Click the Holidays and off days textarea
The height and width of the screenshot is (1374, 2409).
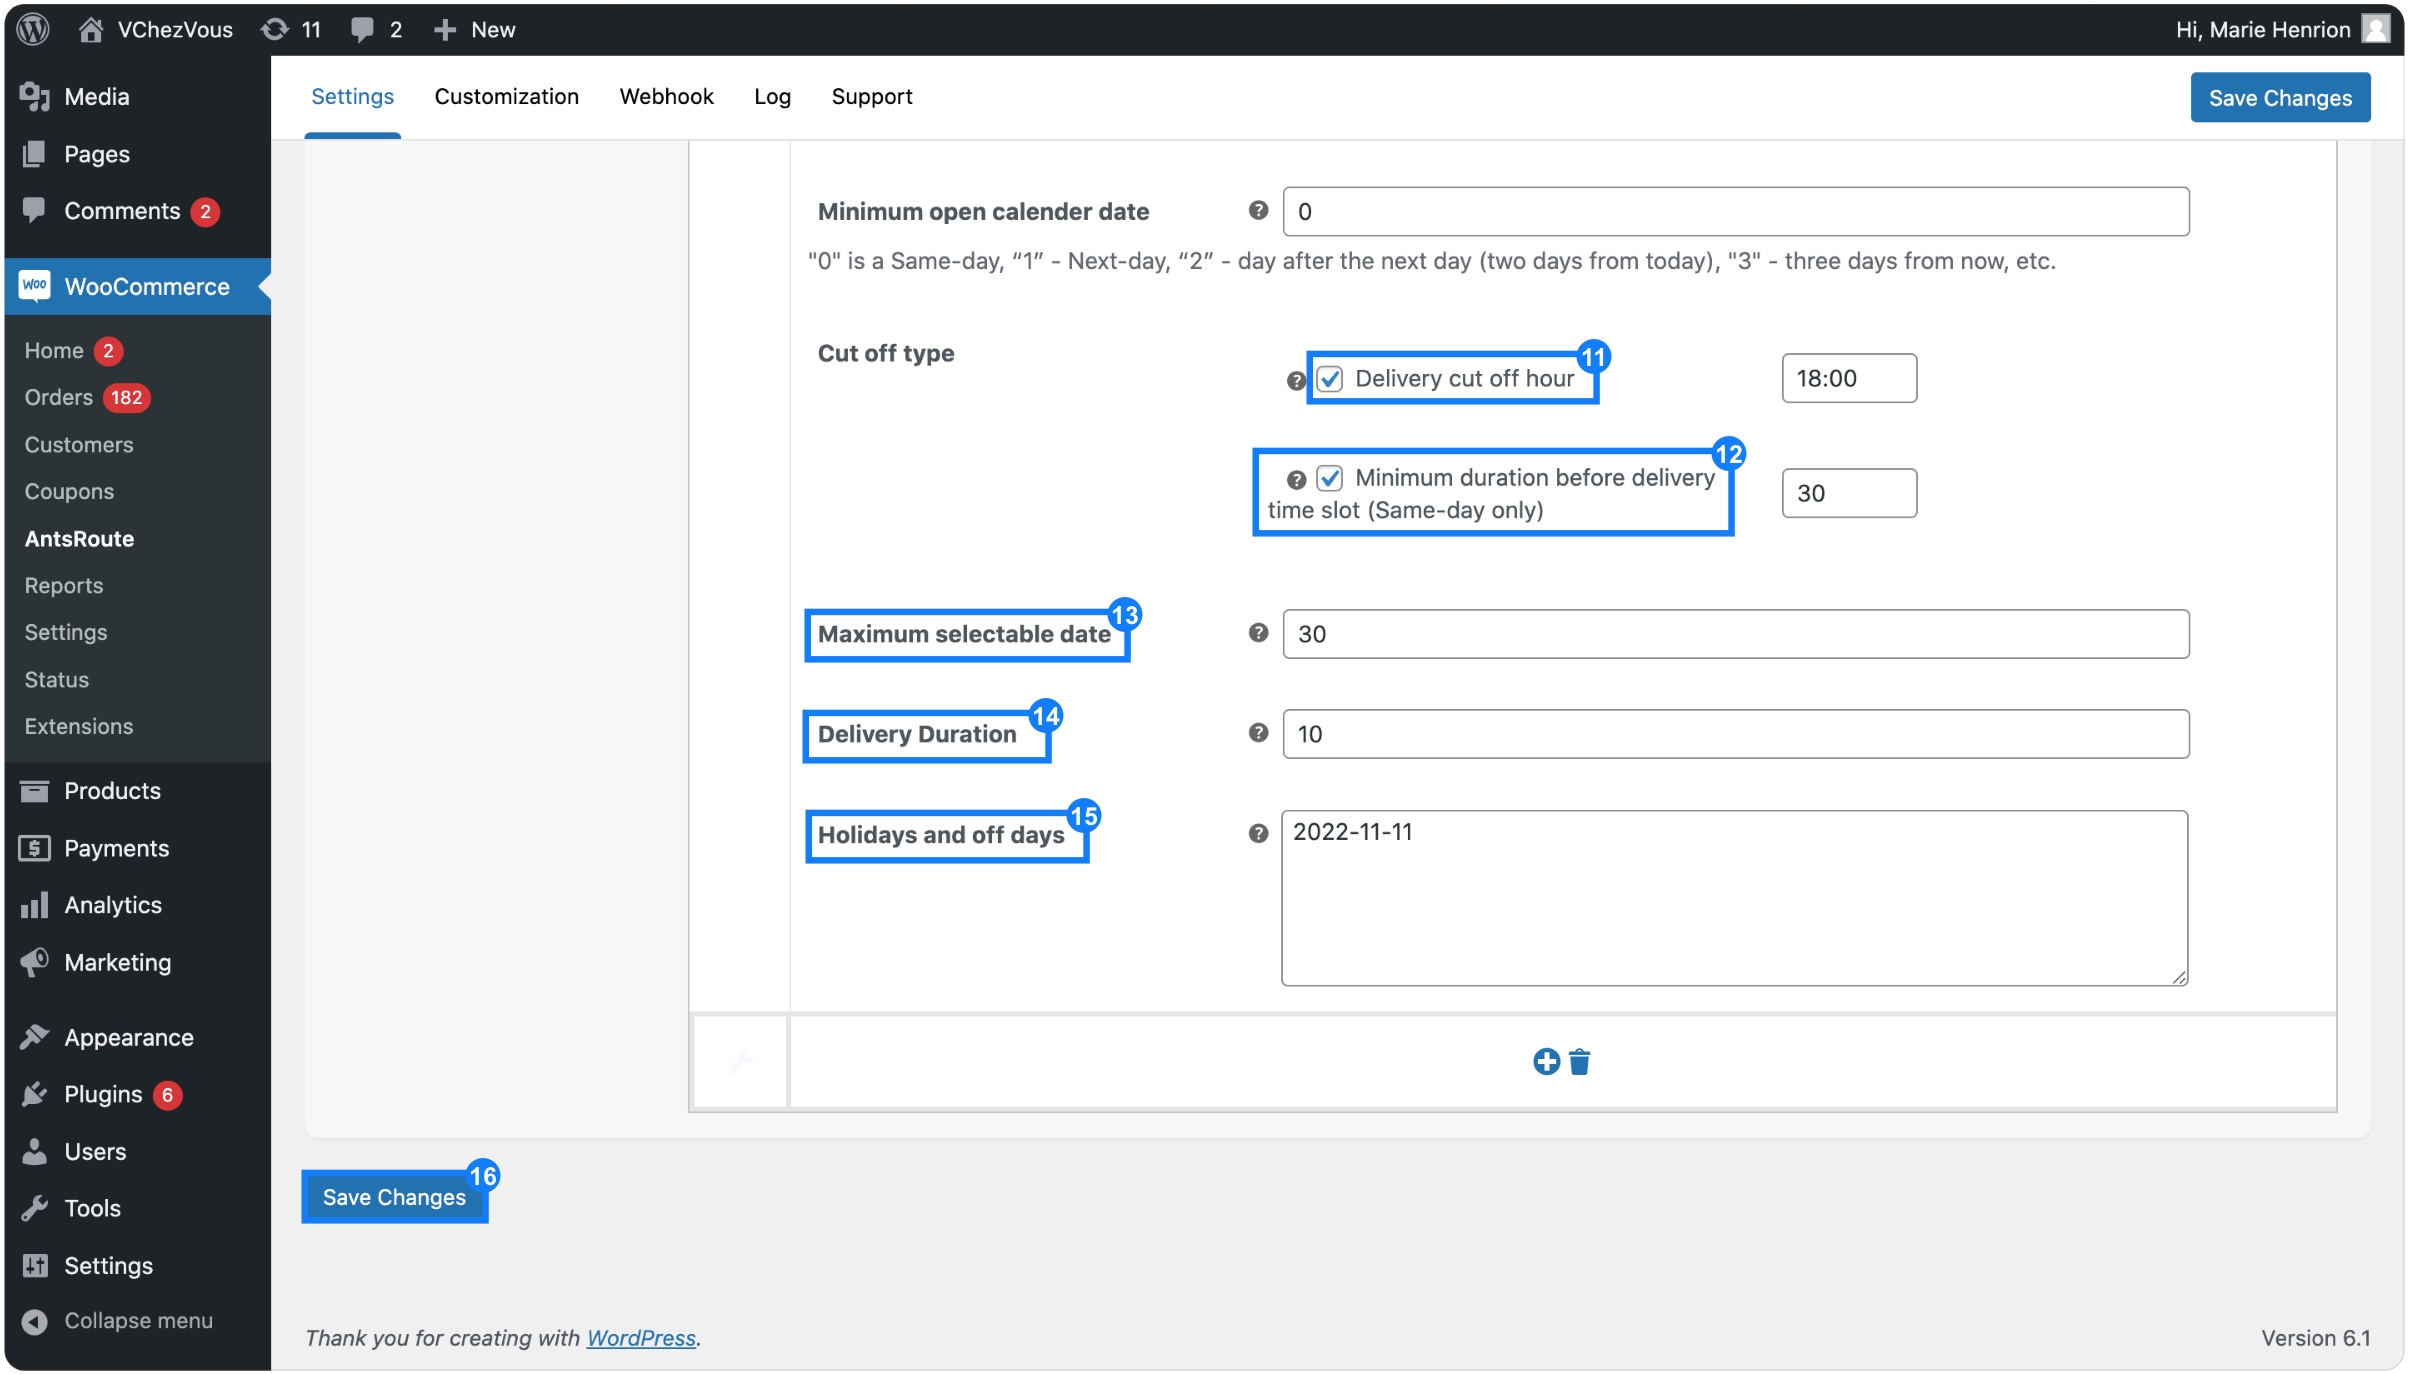pyautogui.click(x=1735, y=898)
